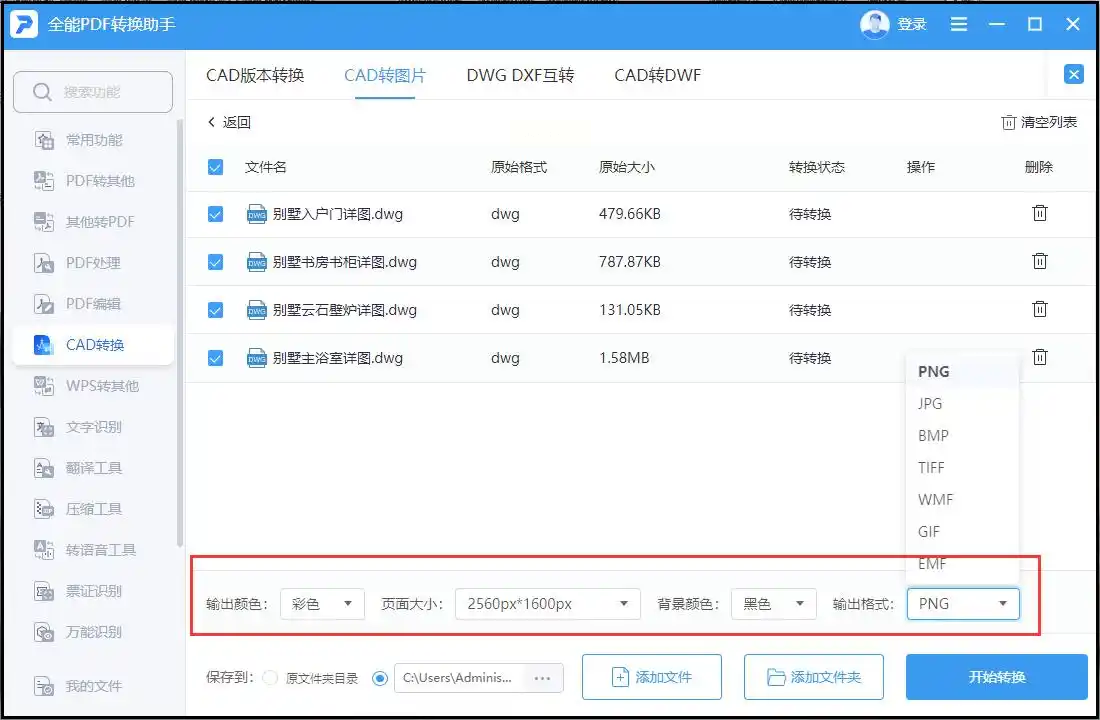Choose JPG from the output format list
This screenshot has width=1100, height=720.
[930, 404]
